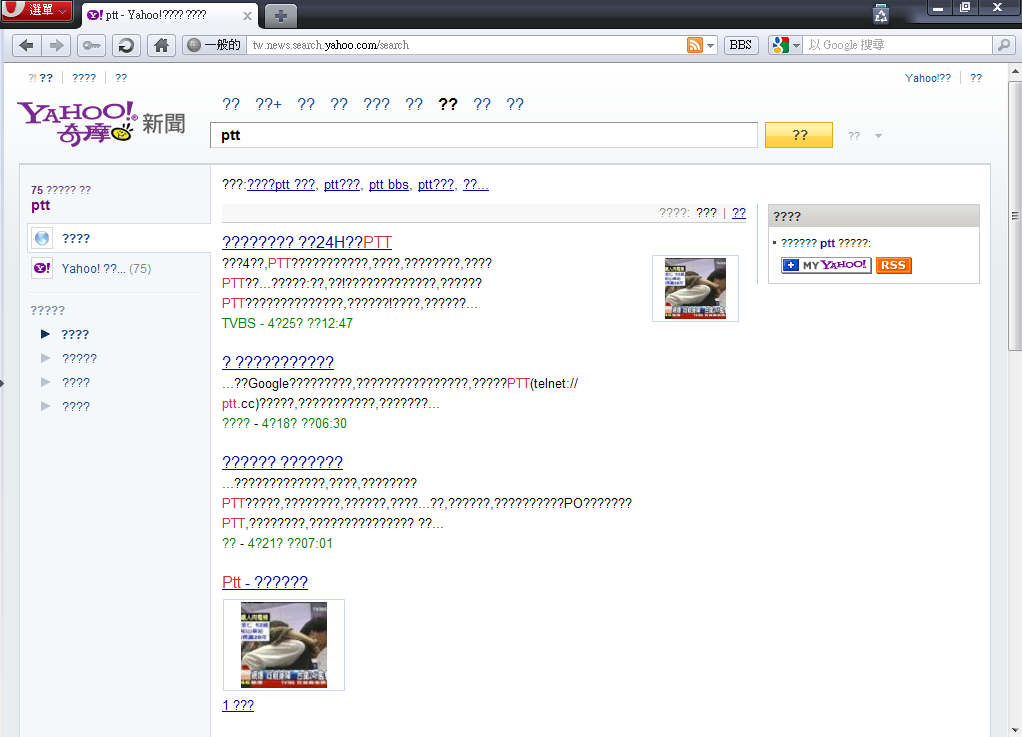Click the orange RSS button
Viewport: 1022px width, 737px height.
tap(894, 265)
